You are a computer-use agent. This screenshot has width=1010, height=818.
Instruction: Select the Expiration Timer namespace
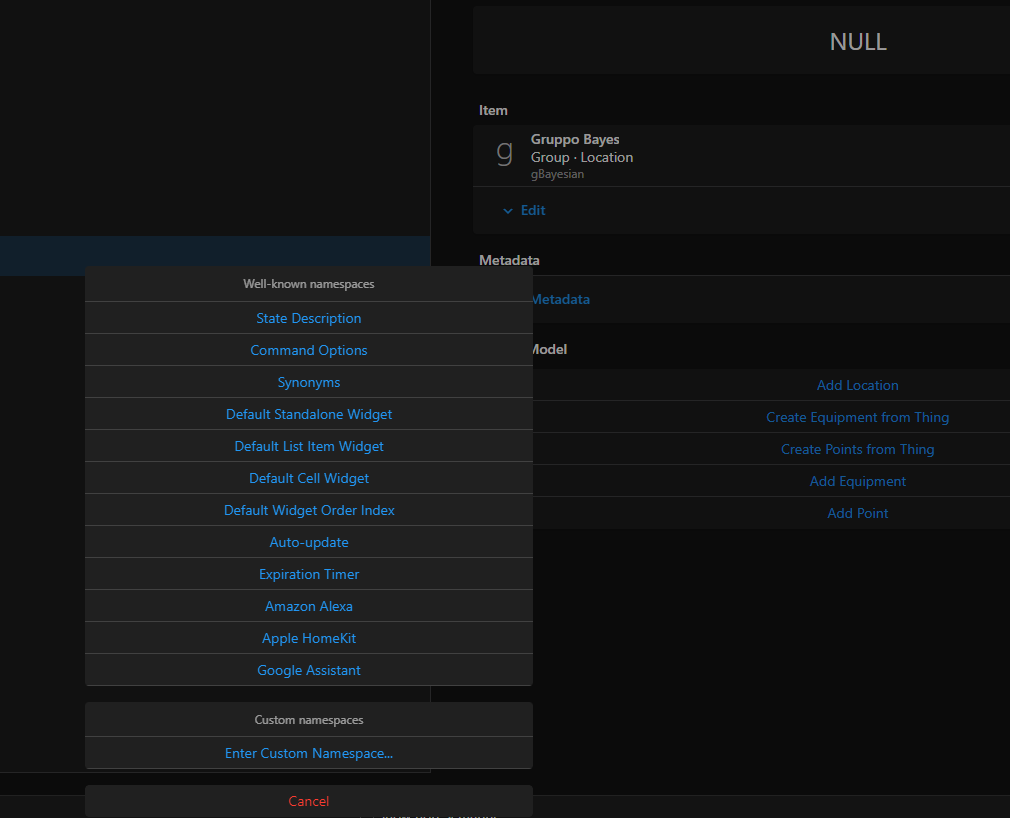pyautogui.click(x=308, y=573)
